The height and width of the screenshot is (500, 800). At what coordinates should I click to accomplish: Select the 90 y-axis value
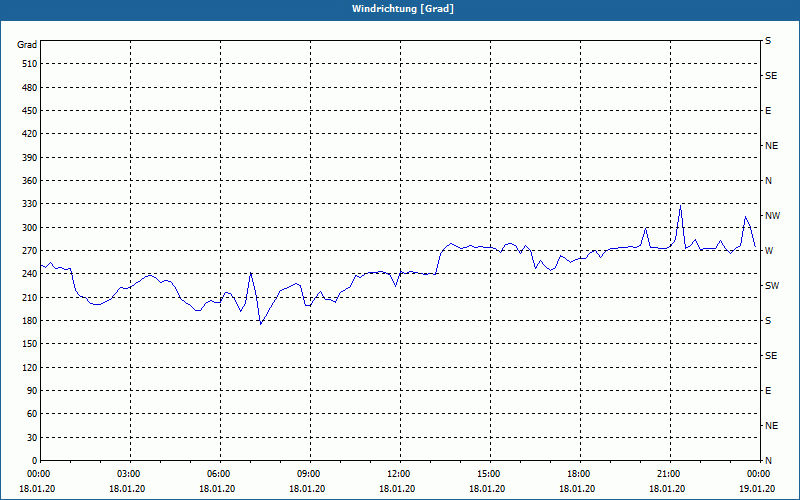pos(32,391)
